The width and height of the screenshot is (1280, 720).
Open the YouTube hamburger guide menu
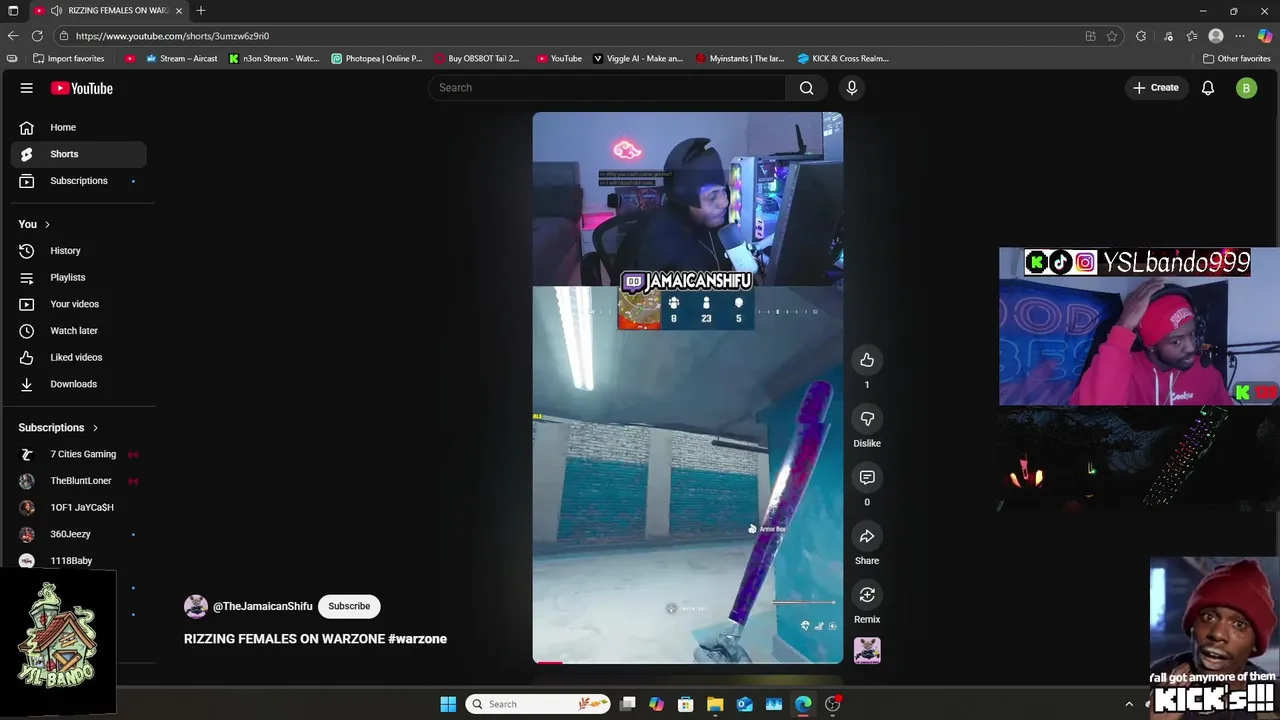coord(27,88)
